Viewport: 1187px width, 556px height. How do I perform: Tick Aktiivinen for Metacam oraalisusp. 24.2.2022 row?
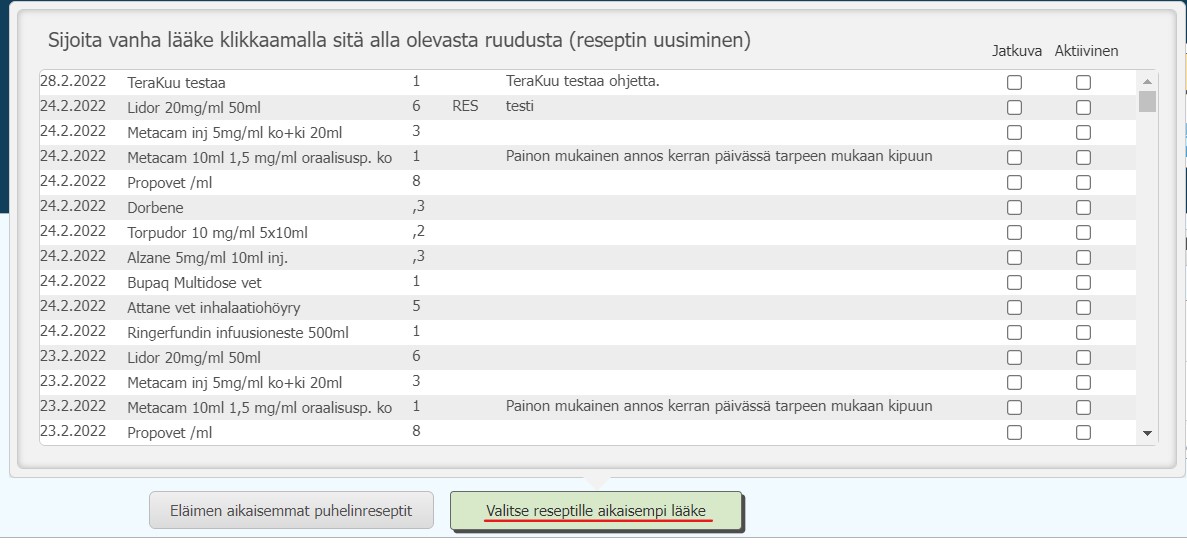point(1083,158)
